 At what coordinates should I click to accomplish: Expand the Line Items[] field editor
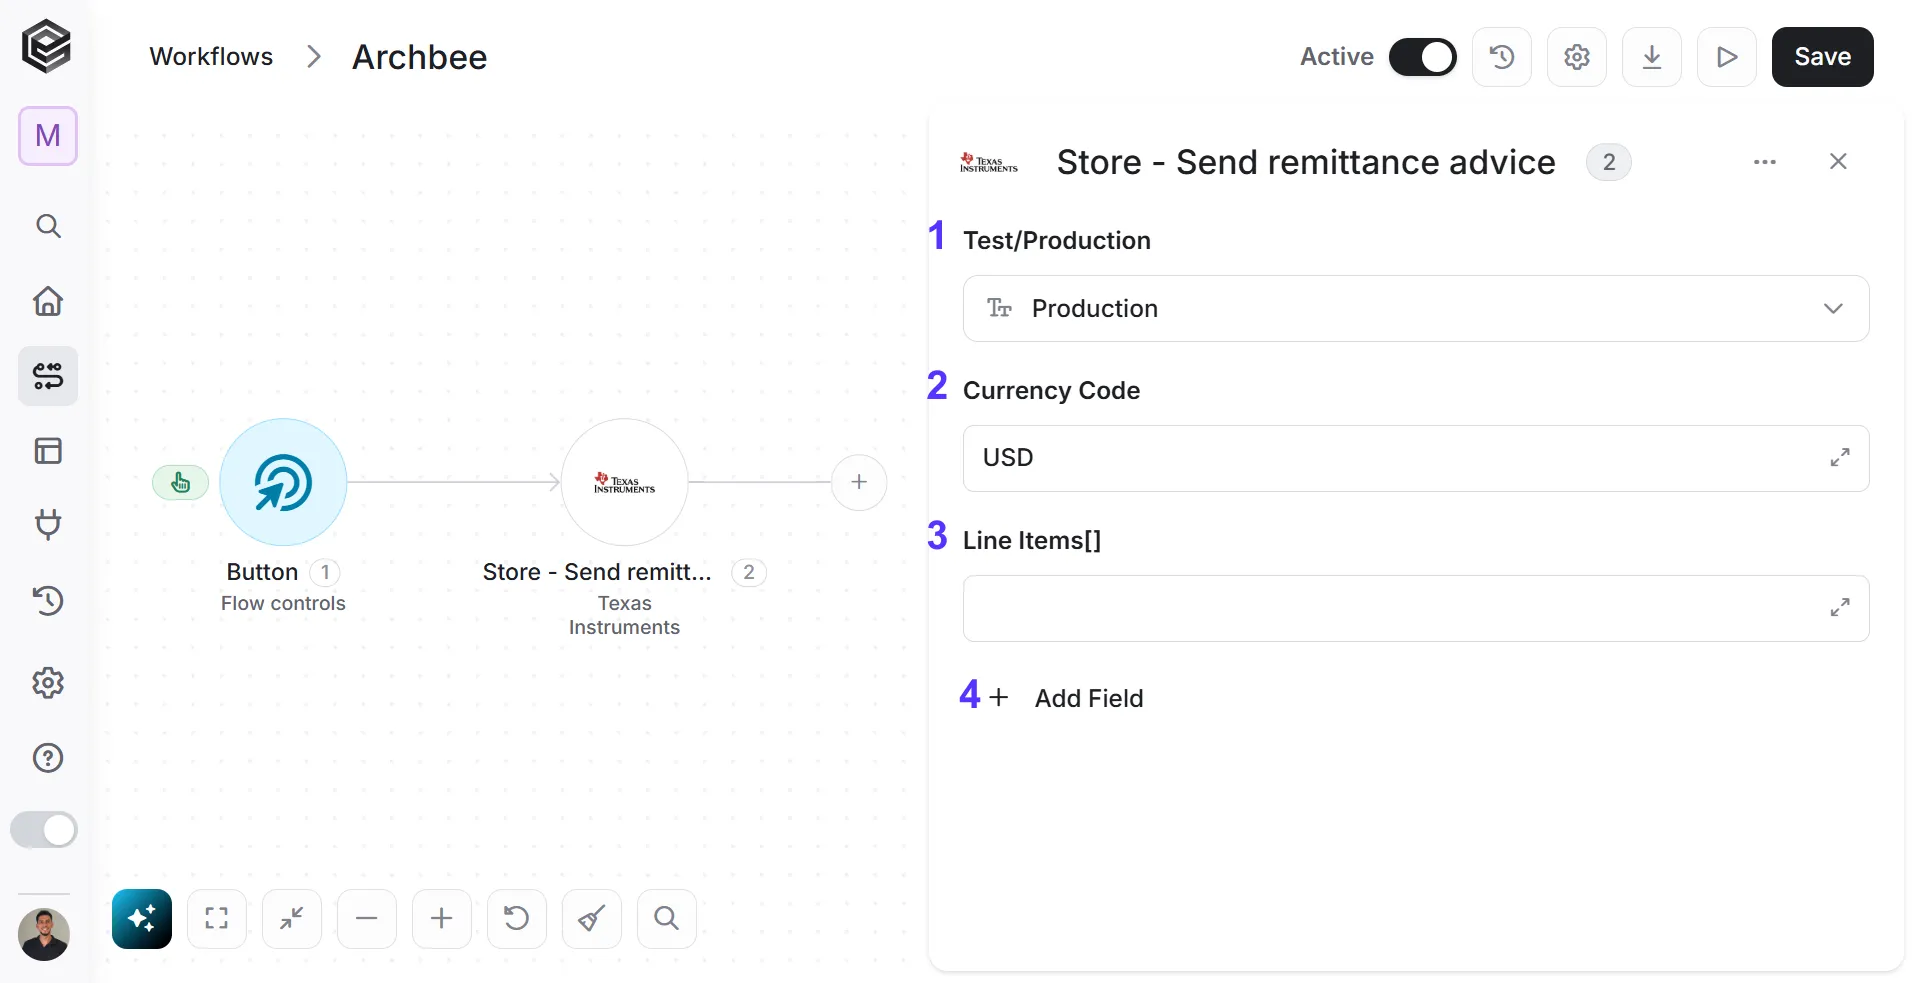pos(1840,608)
